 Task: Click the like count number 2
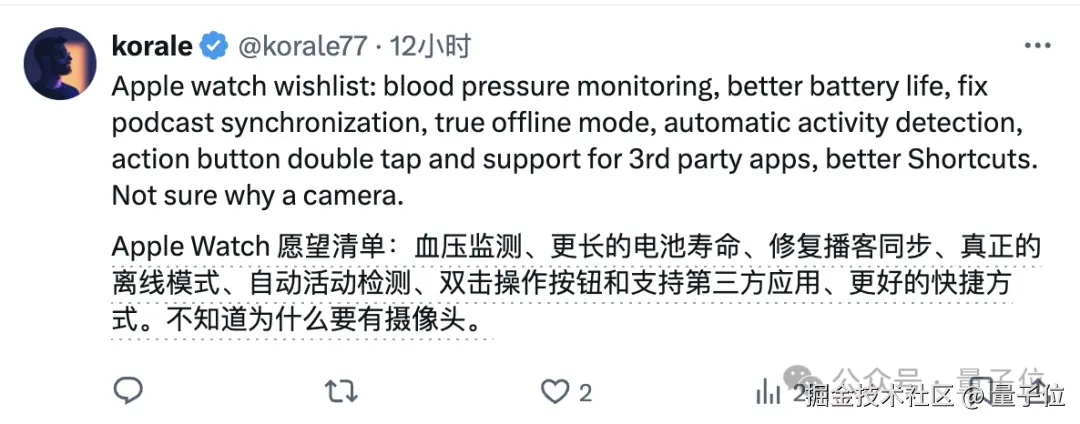[x=585, y=393]
